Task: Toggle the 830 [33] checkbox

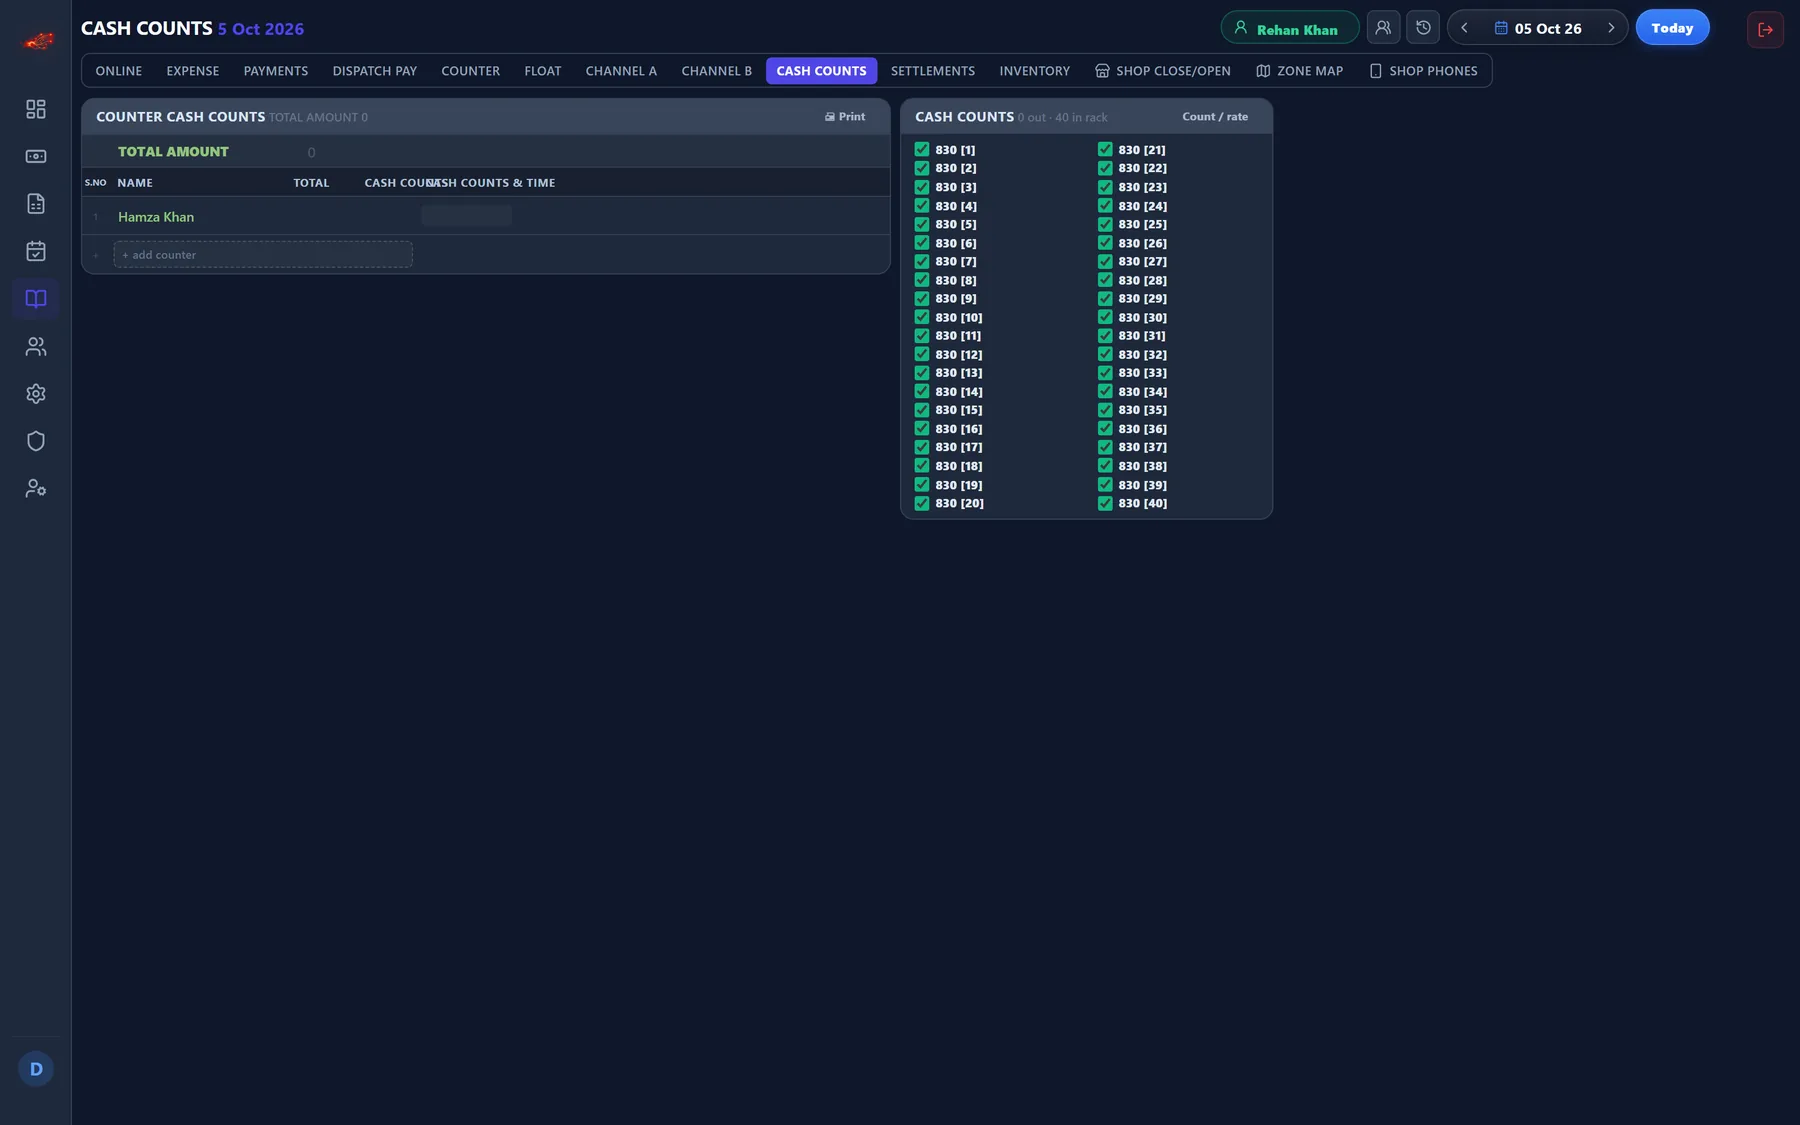Action: click(1105, 373)
